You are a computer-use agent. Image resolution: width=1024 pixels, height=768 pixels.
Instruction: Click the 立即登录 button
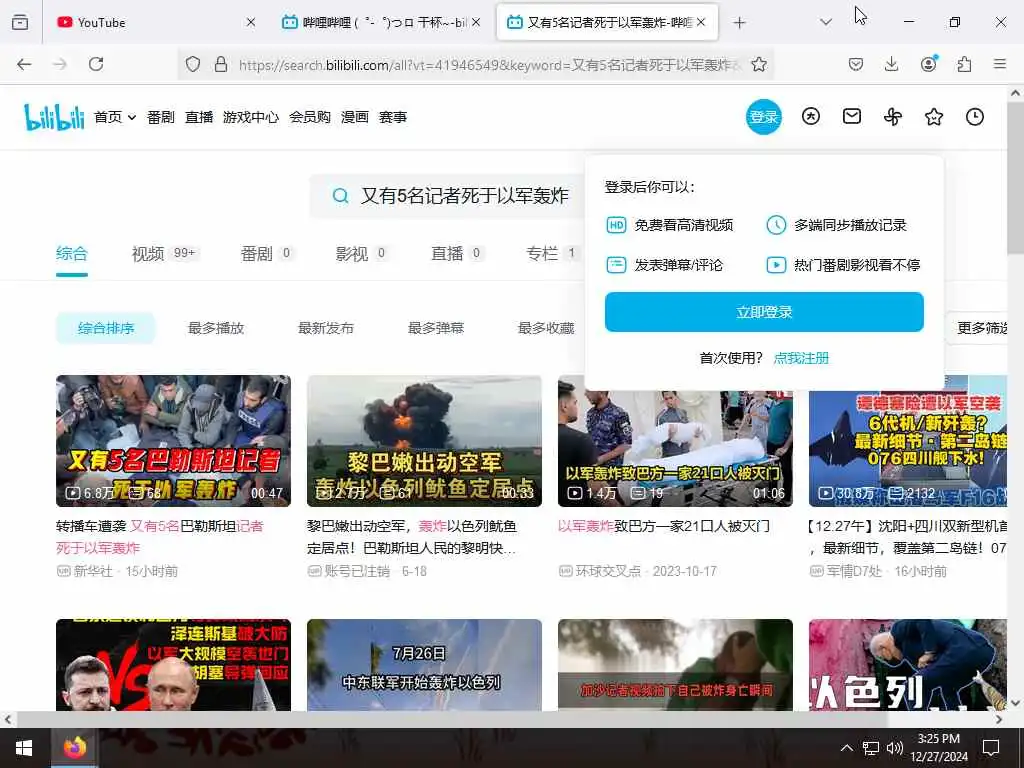tap(764, 312)
